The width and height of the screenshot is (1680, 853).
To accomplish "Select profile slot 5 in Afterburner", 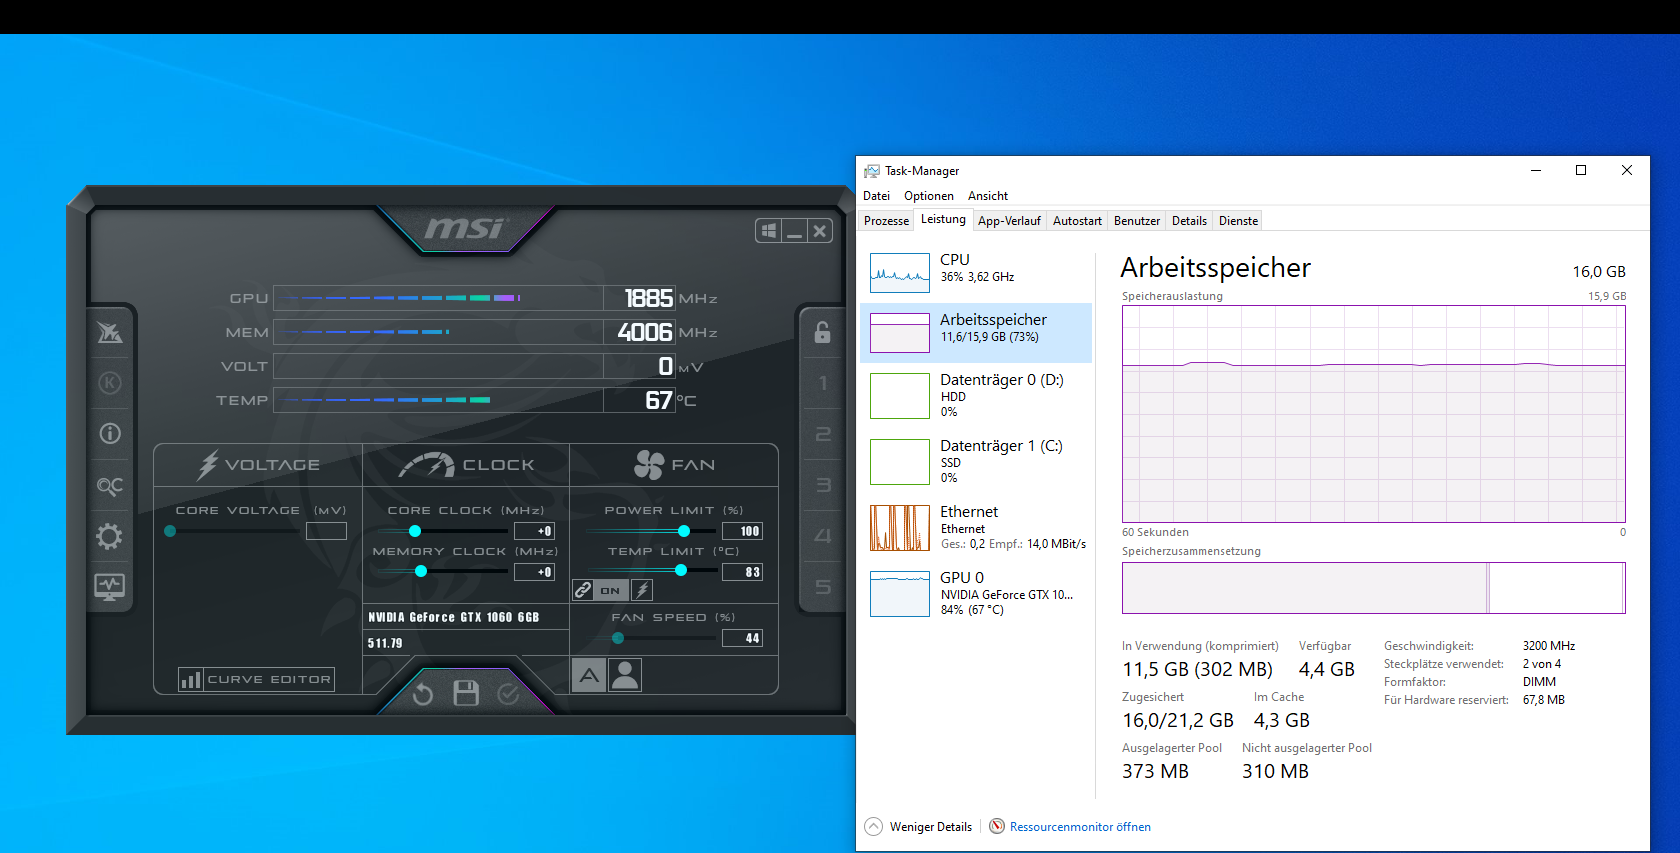I will click(822, 587).
